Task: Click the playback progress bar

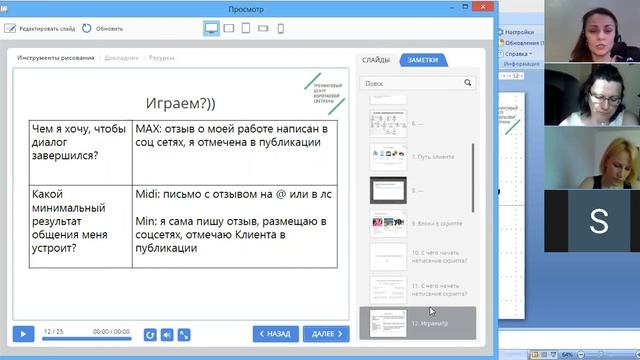Action: [87, 338]
